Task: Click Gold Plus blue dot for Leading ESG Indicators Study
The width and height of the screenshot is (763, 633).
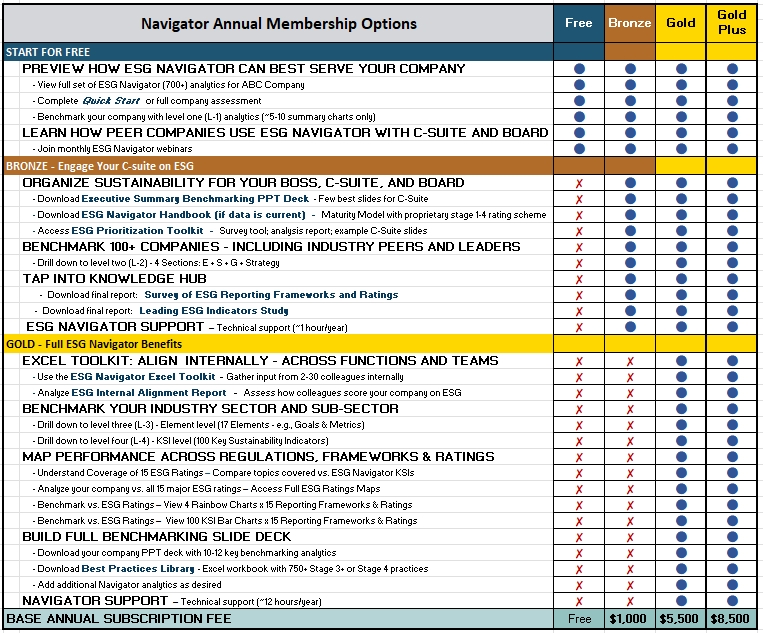Action: click(x=732, y=310)
